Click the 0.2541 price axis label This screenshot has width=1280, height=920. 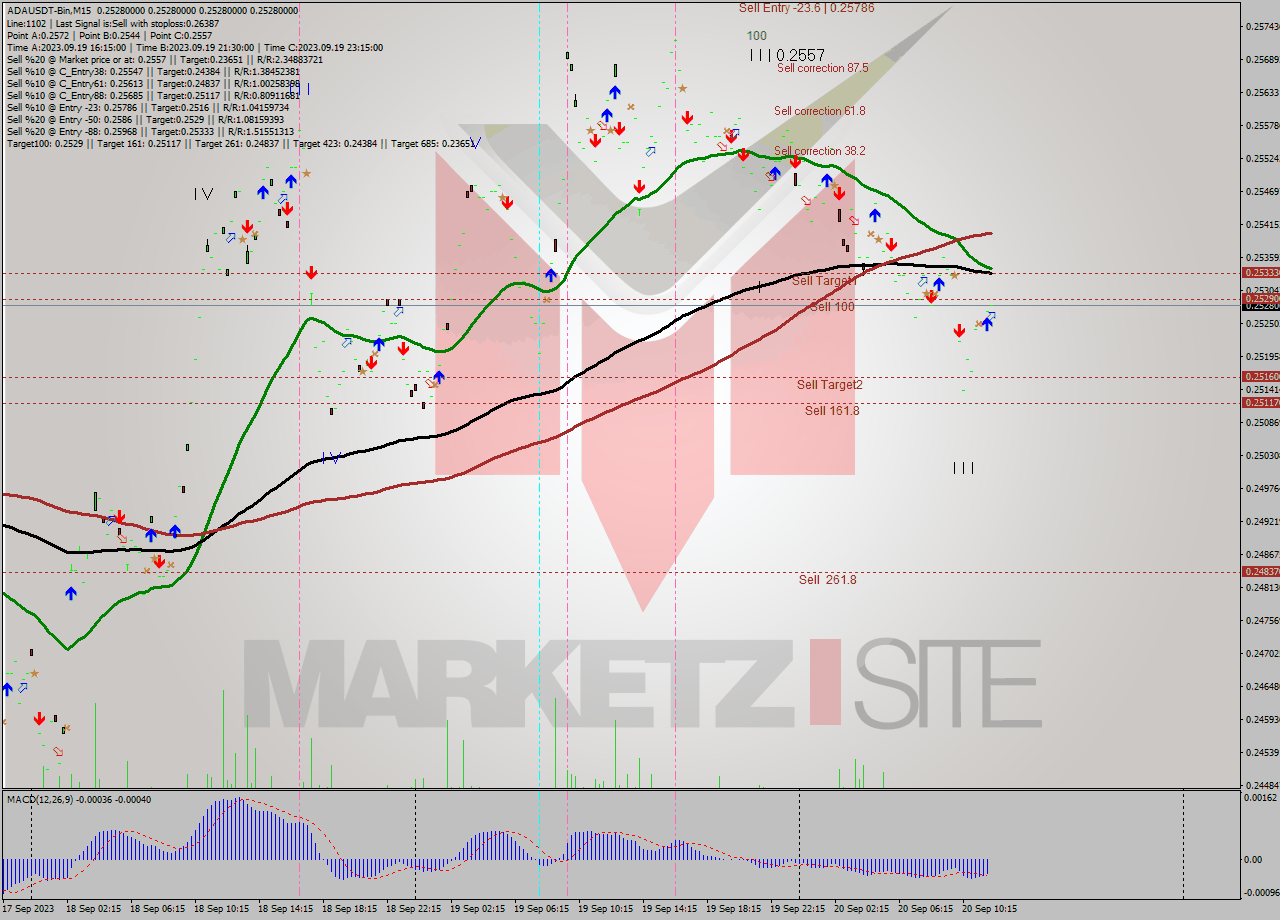[x=1263, y=224]
